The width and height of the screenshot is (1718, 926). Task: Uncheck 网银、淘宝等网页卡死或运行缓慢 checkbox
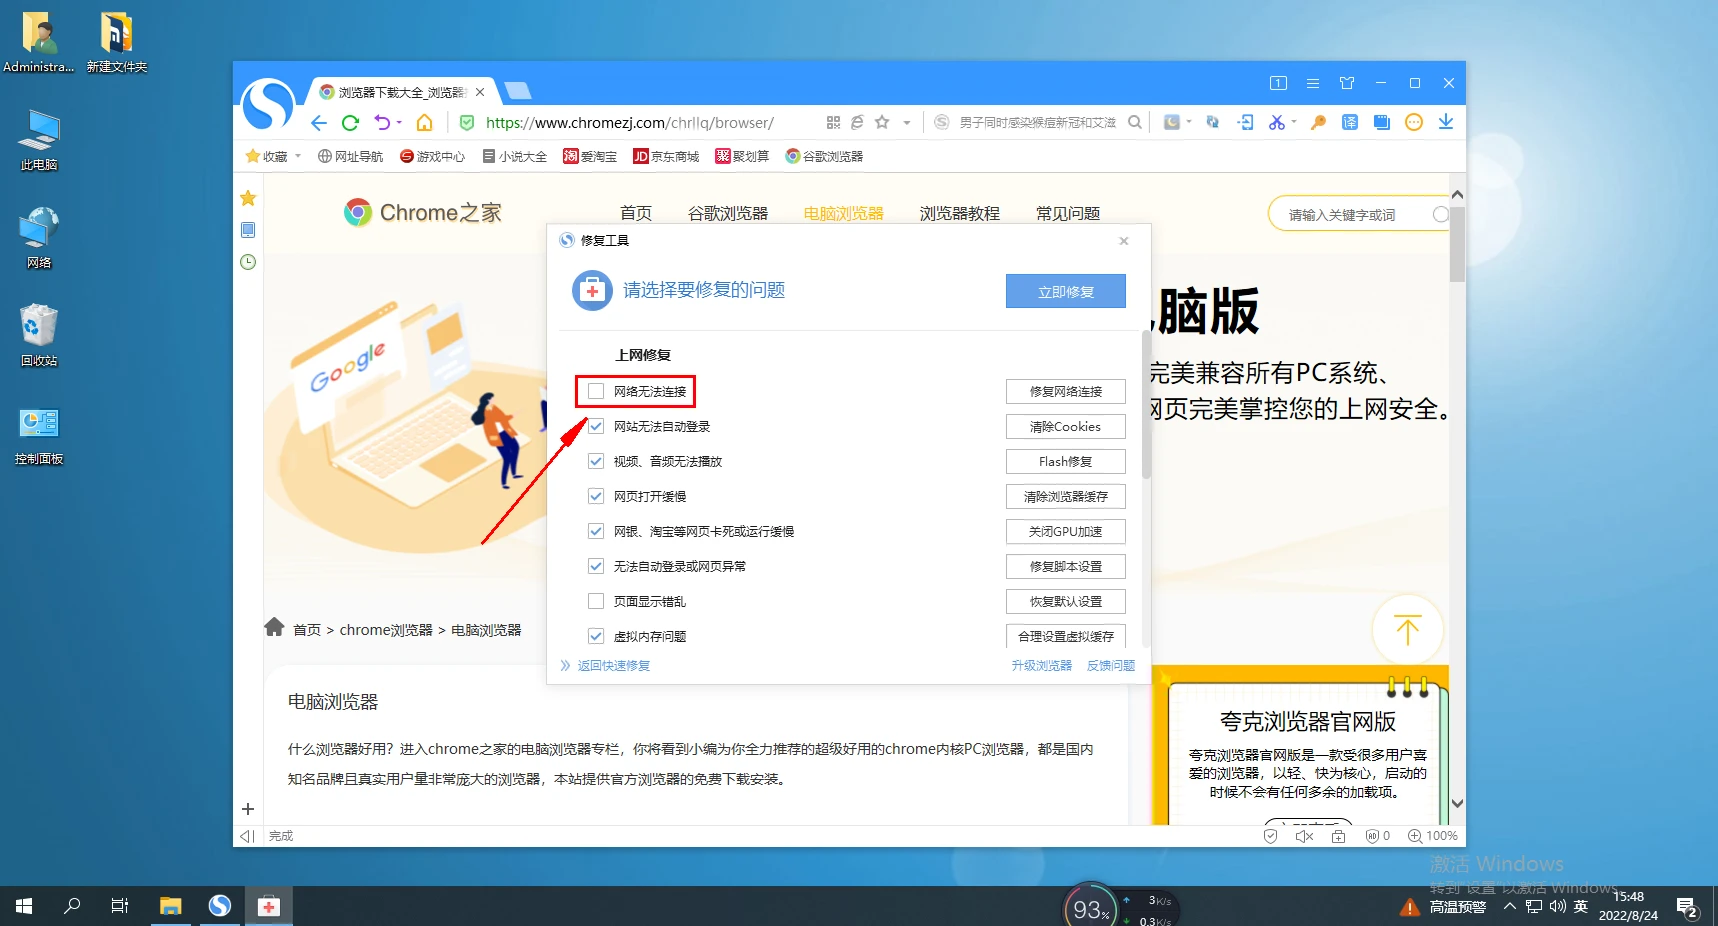(596, 531)
